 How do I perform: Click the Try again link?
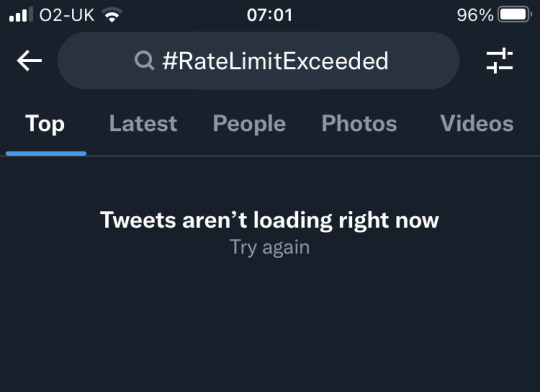(x=270, y=247)
